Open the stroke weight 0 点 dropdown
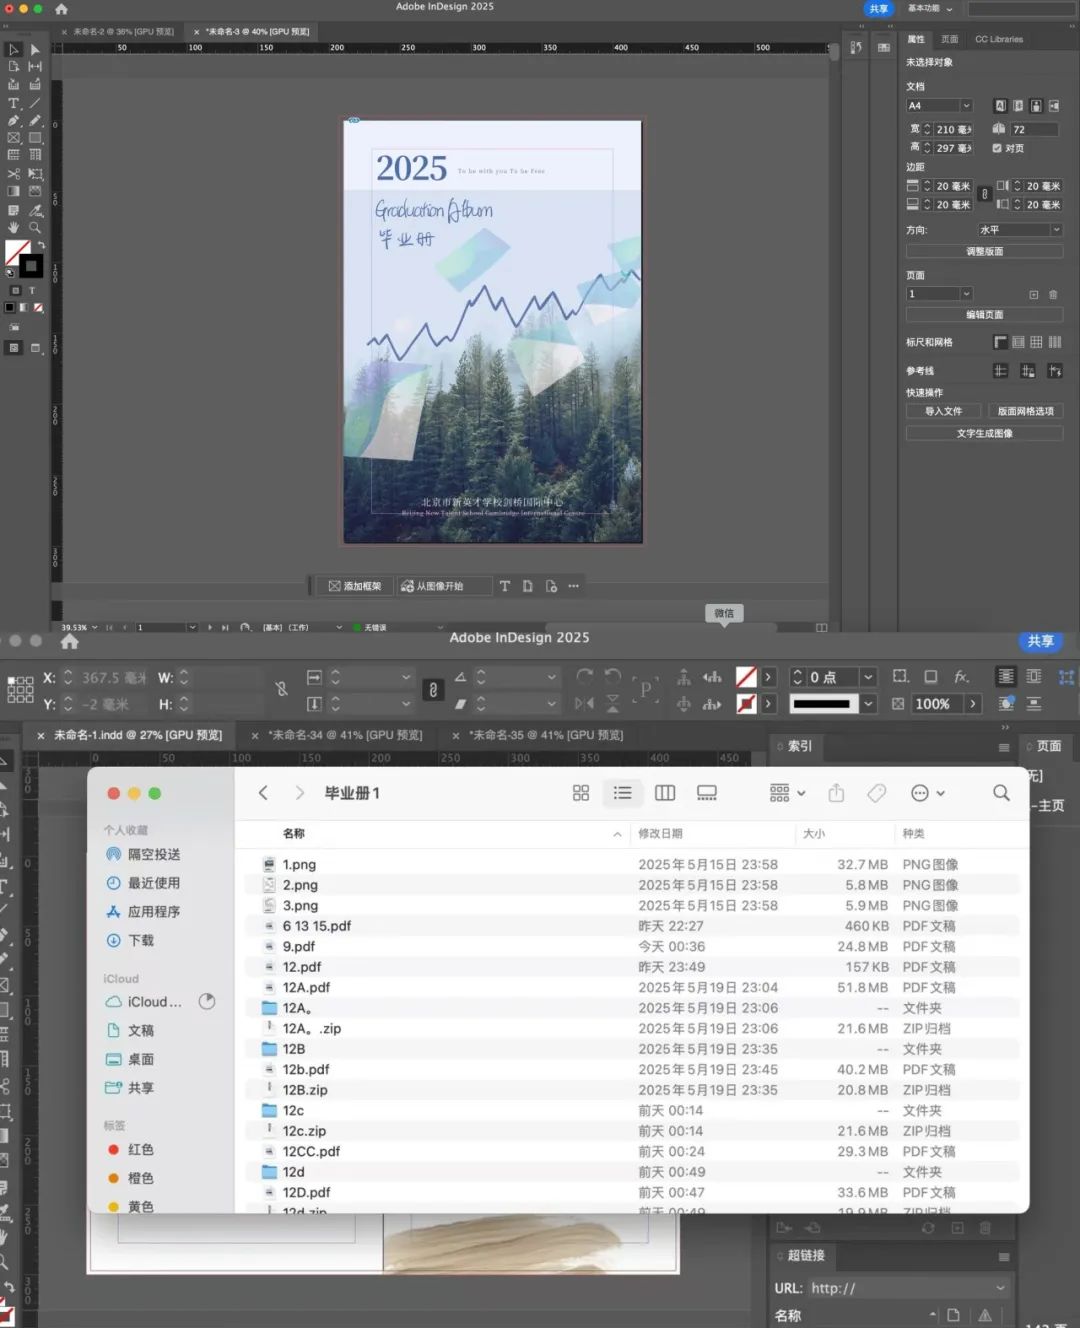Viewport: 1080px width, 1328px height. [x=868, y=677]
